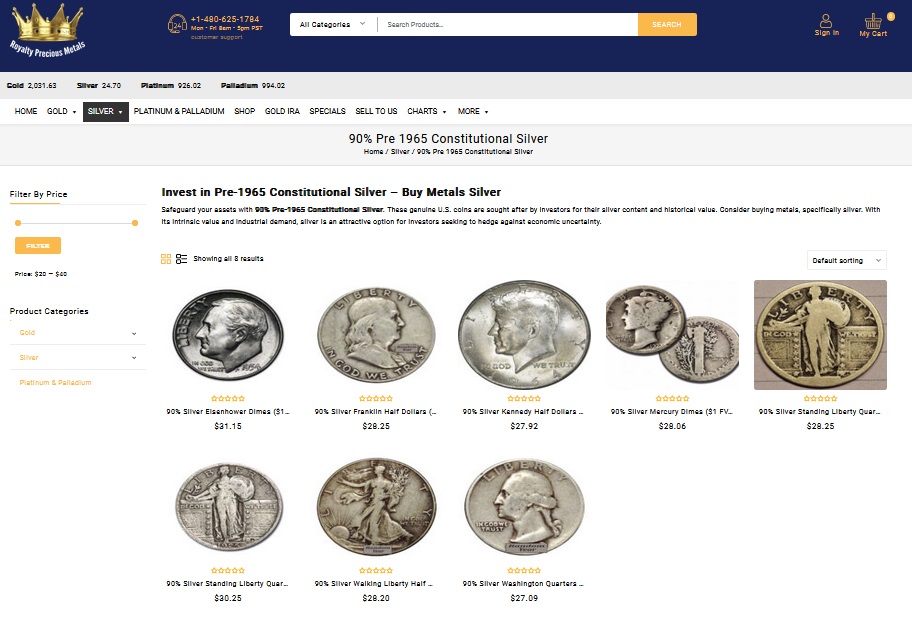Switch to grid view layout
The width and height of the screenshot is (912, 620).
click(x=166, y=259)
